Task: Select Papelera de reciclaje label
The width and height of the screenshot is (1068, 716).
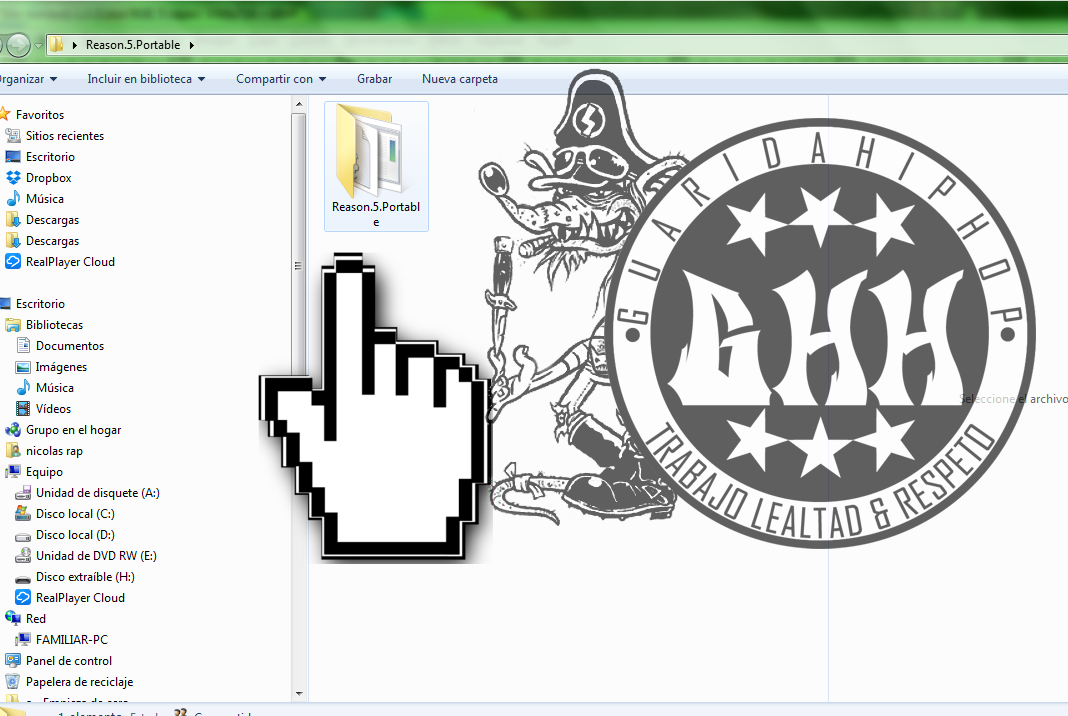Action: (x=79, y=682)
